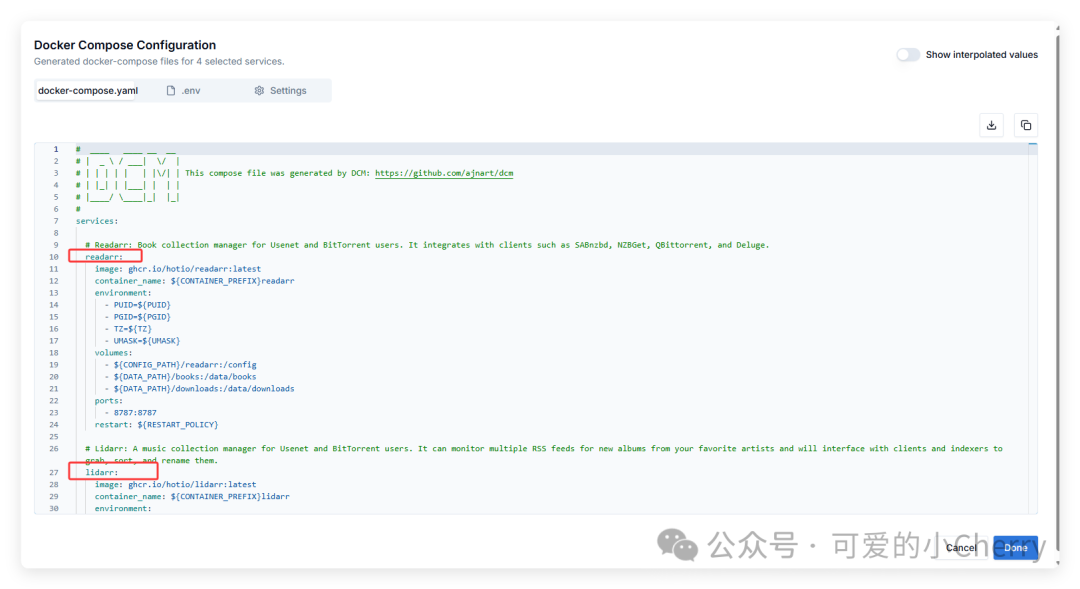Screen dimensions: 1080x589
Task: Click the 'lidarr:' service key line
Action: (102, 473)
